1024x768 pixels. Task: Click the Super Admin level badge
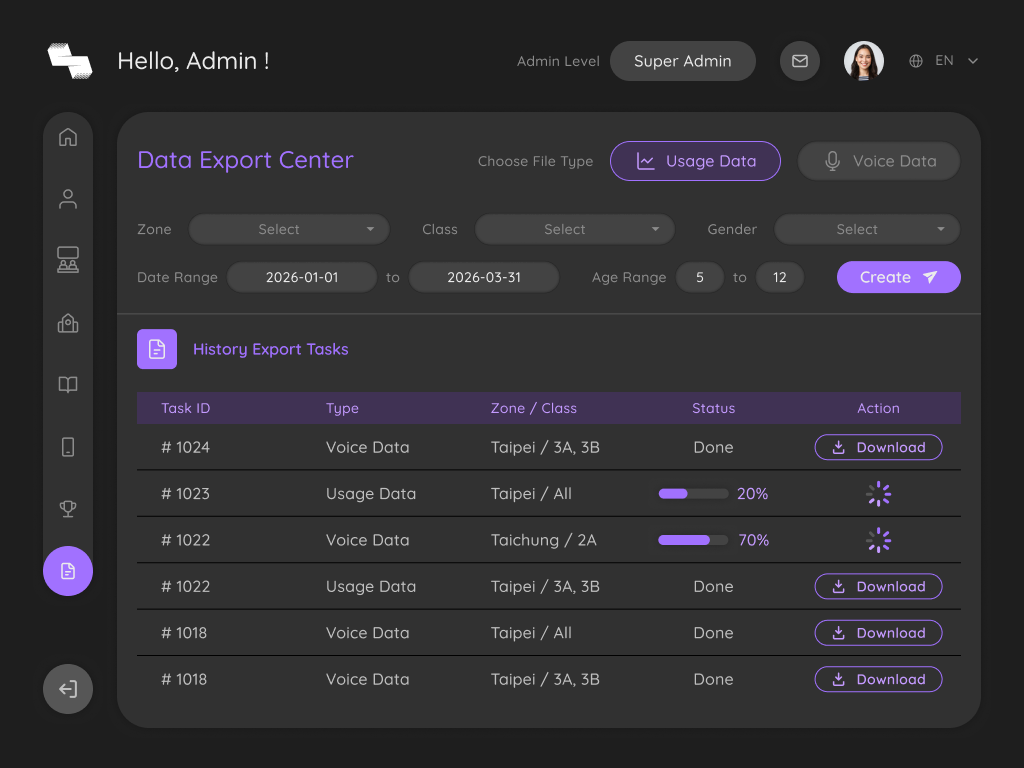point(682,61)
